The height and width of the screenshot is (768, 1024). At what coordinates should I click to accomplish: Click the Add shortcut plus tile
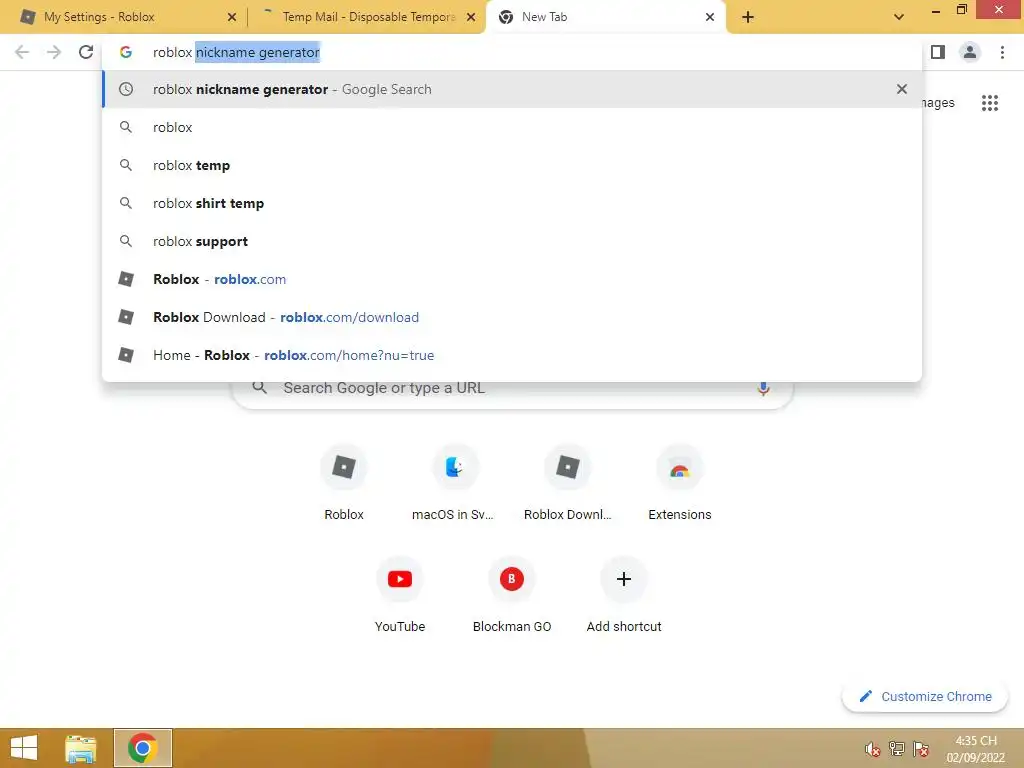tap(624, 596)
